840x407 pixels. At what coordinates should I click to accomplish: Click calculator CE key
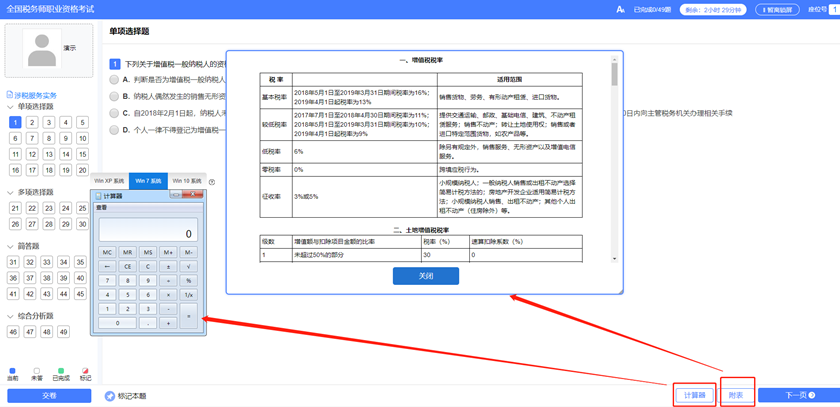click(128, 266)
